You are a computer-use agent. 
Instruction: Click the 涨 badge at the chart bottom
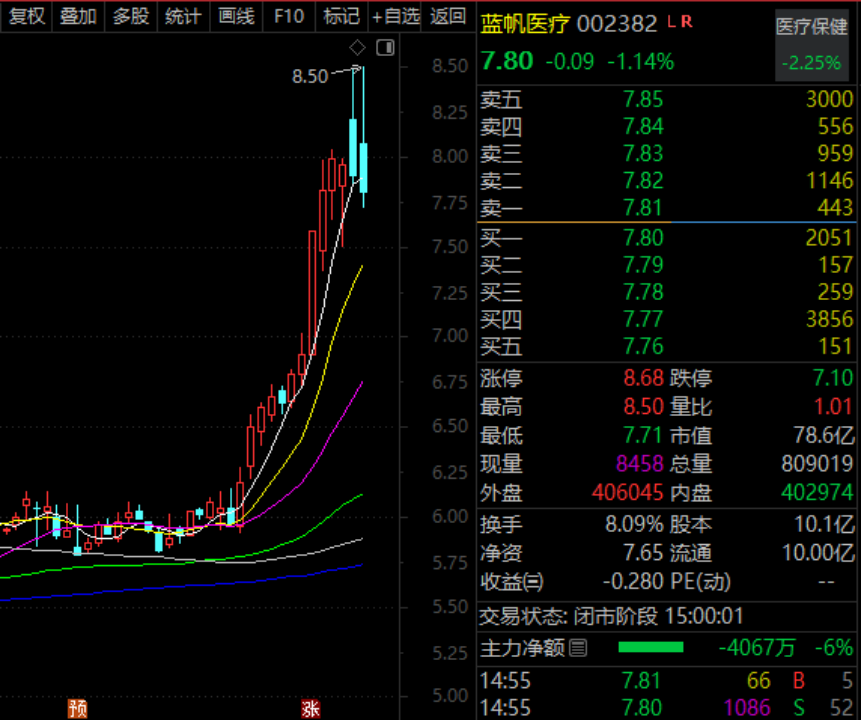(x=311, y=707)
